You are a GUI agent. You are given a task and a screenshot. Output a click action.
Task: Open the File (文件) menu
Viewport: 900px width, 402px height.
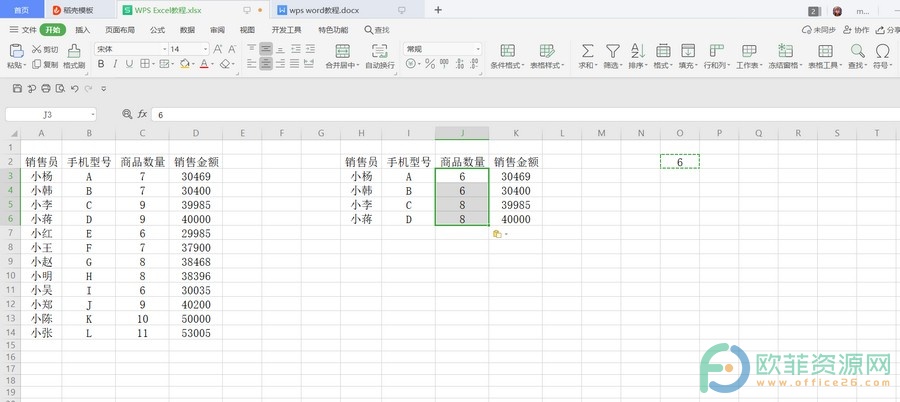point(23,30)
